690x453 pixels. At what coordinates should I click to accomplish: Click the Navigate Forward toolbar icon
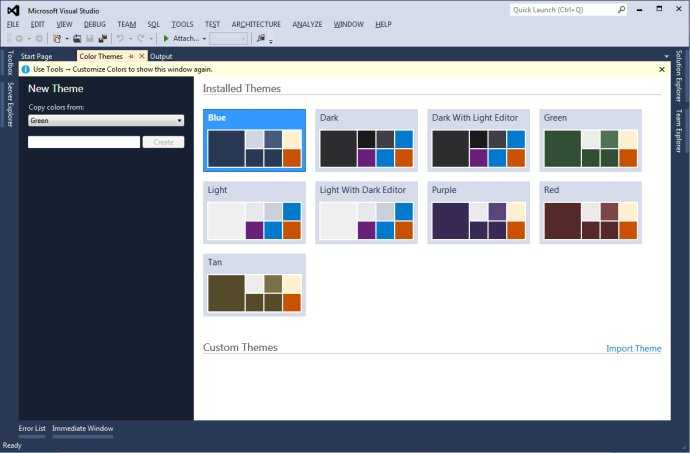39,39
